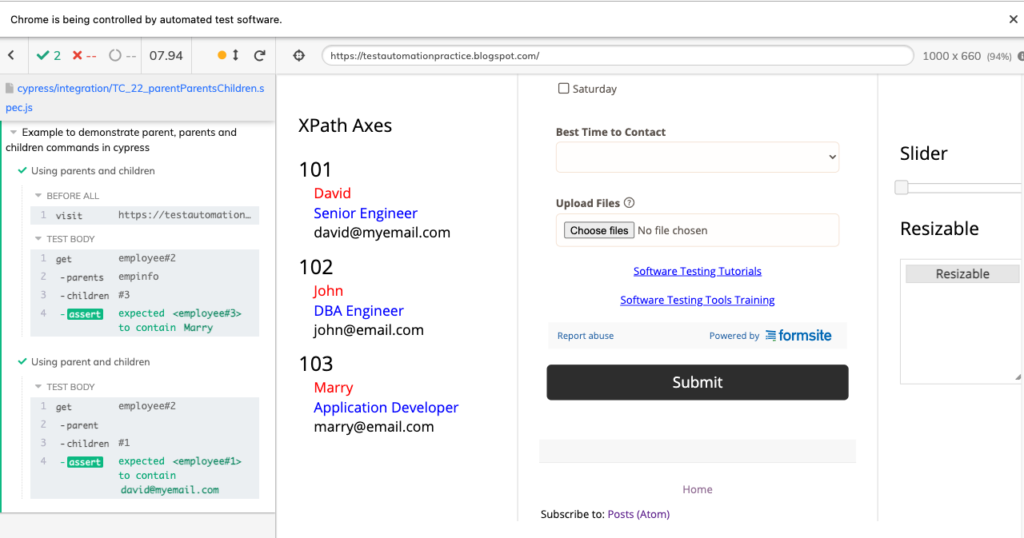This screenshot has width=1024, height=538.
Task: Open the selector playground crosshair icon
Action: point(299,55)
